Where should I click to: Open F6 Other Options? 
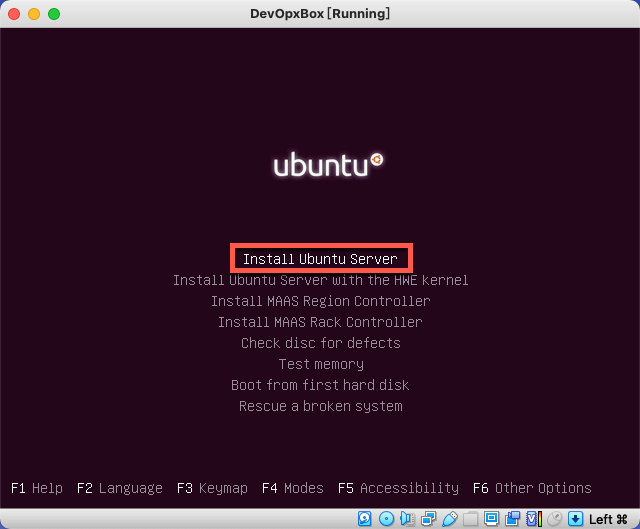[x=532, y=488]
